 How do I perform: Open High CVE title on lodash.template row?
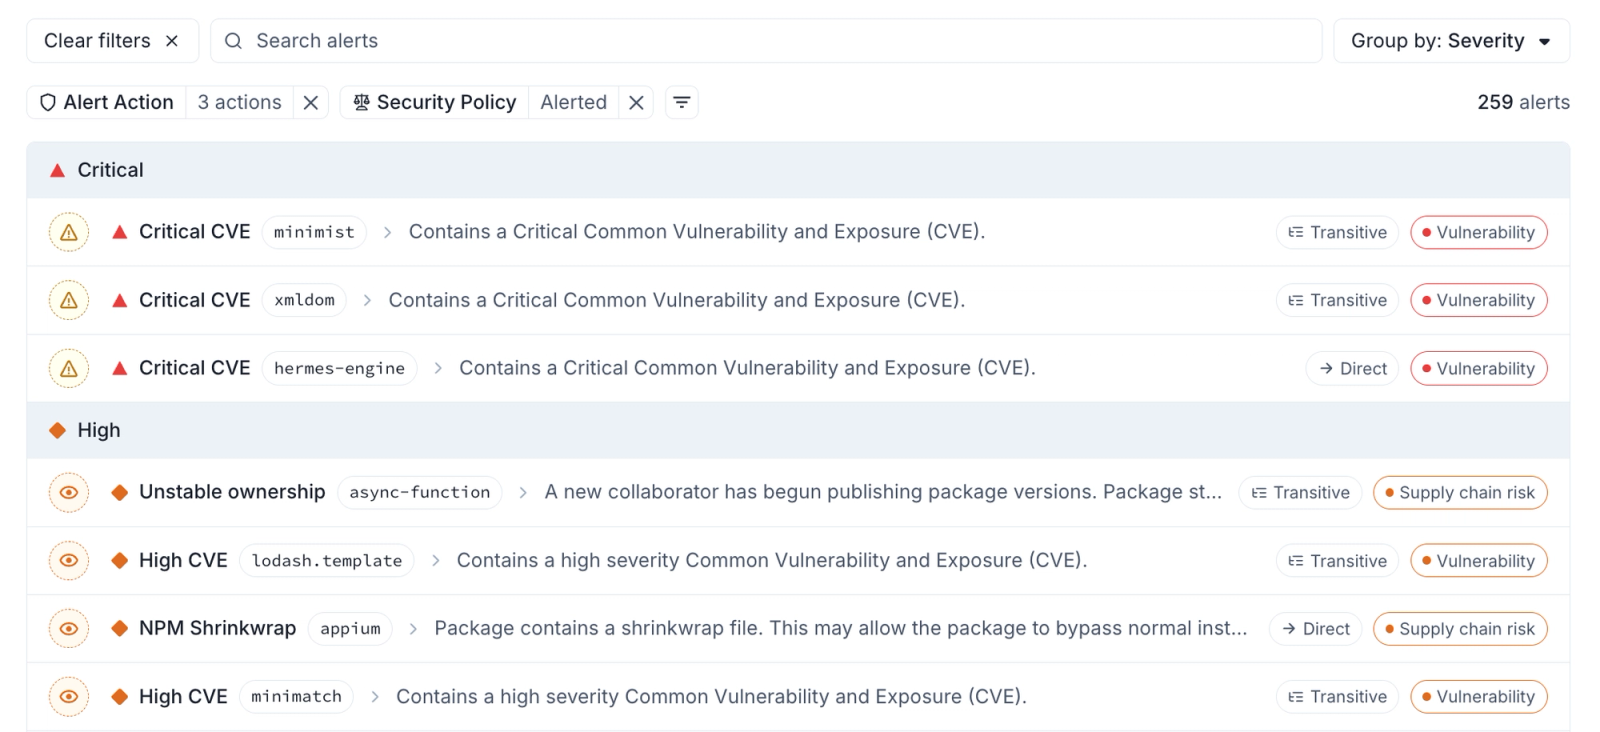tap(183, 560)
